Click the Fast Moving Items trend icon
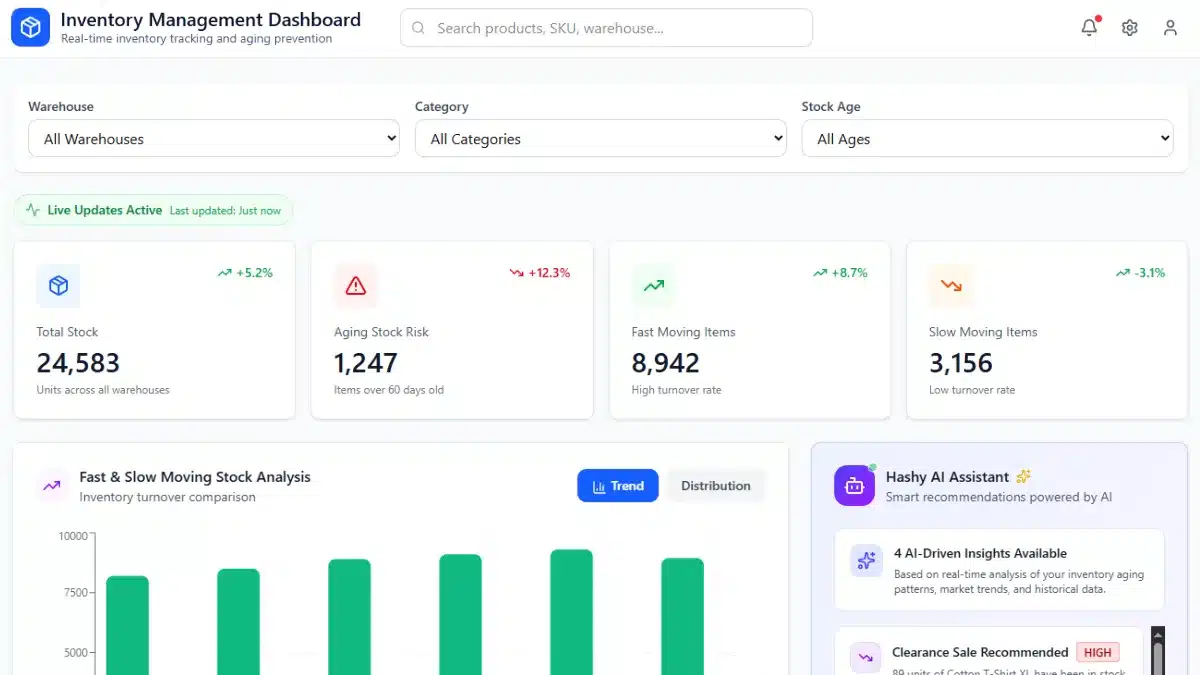The width and height of the screenshot is (1200, 675). tap(653, 286)
